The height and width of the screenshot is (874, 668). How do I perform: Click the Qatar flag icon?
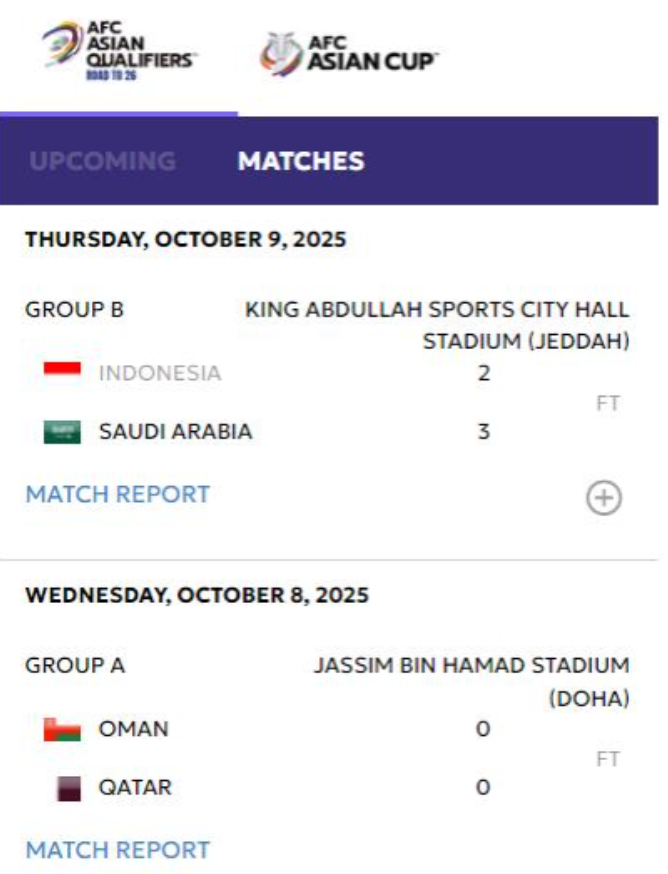pyautogui.click(x=68, y=788)
